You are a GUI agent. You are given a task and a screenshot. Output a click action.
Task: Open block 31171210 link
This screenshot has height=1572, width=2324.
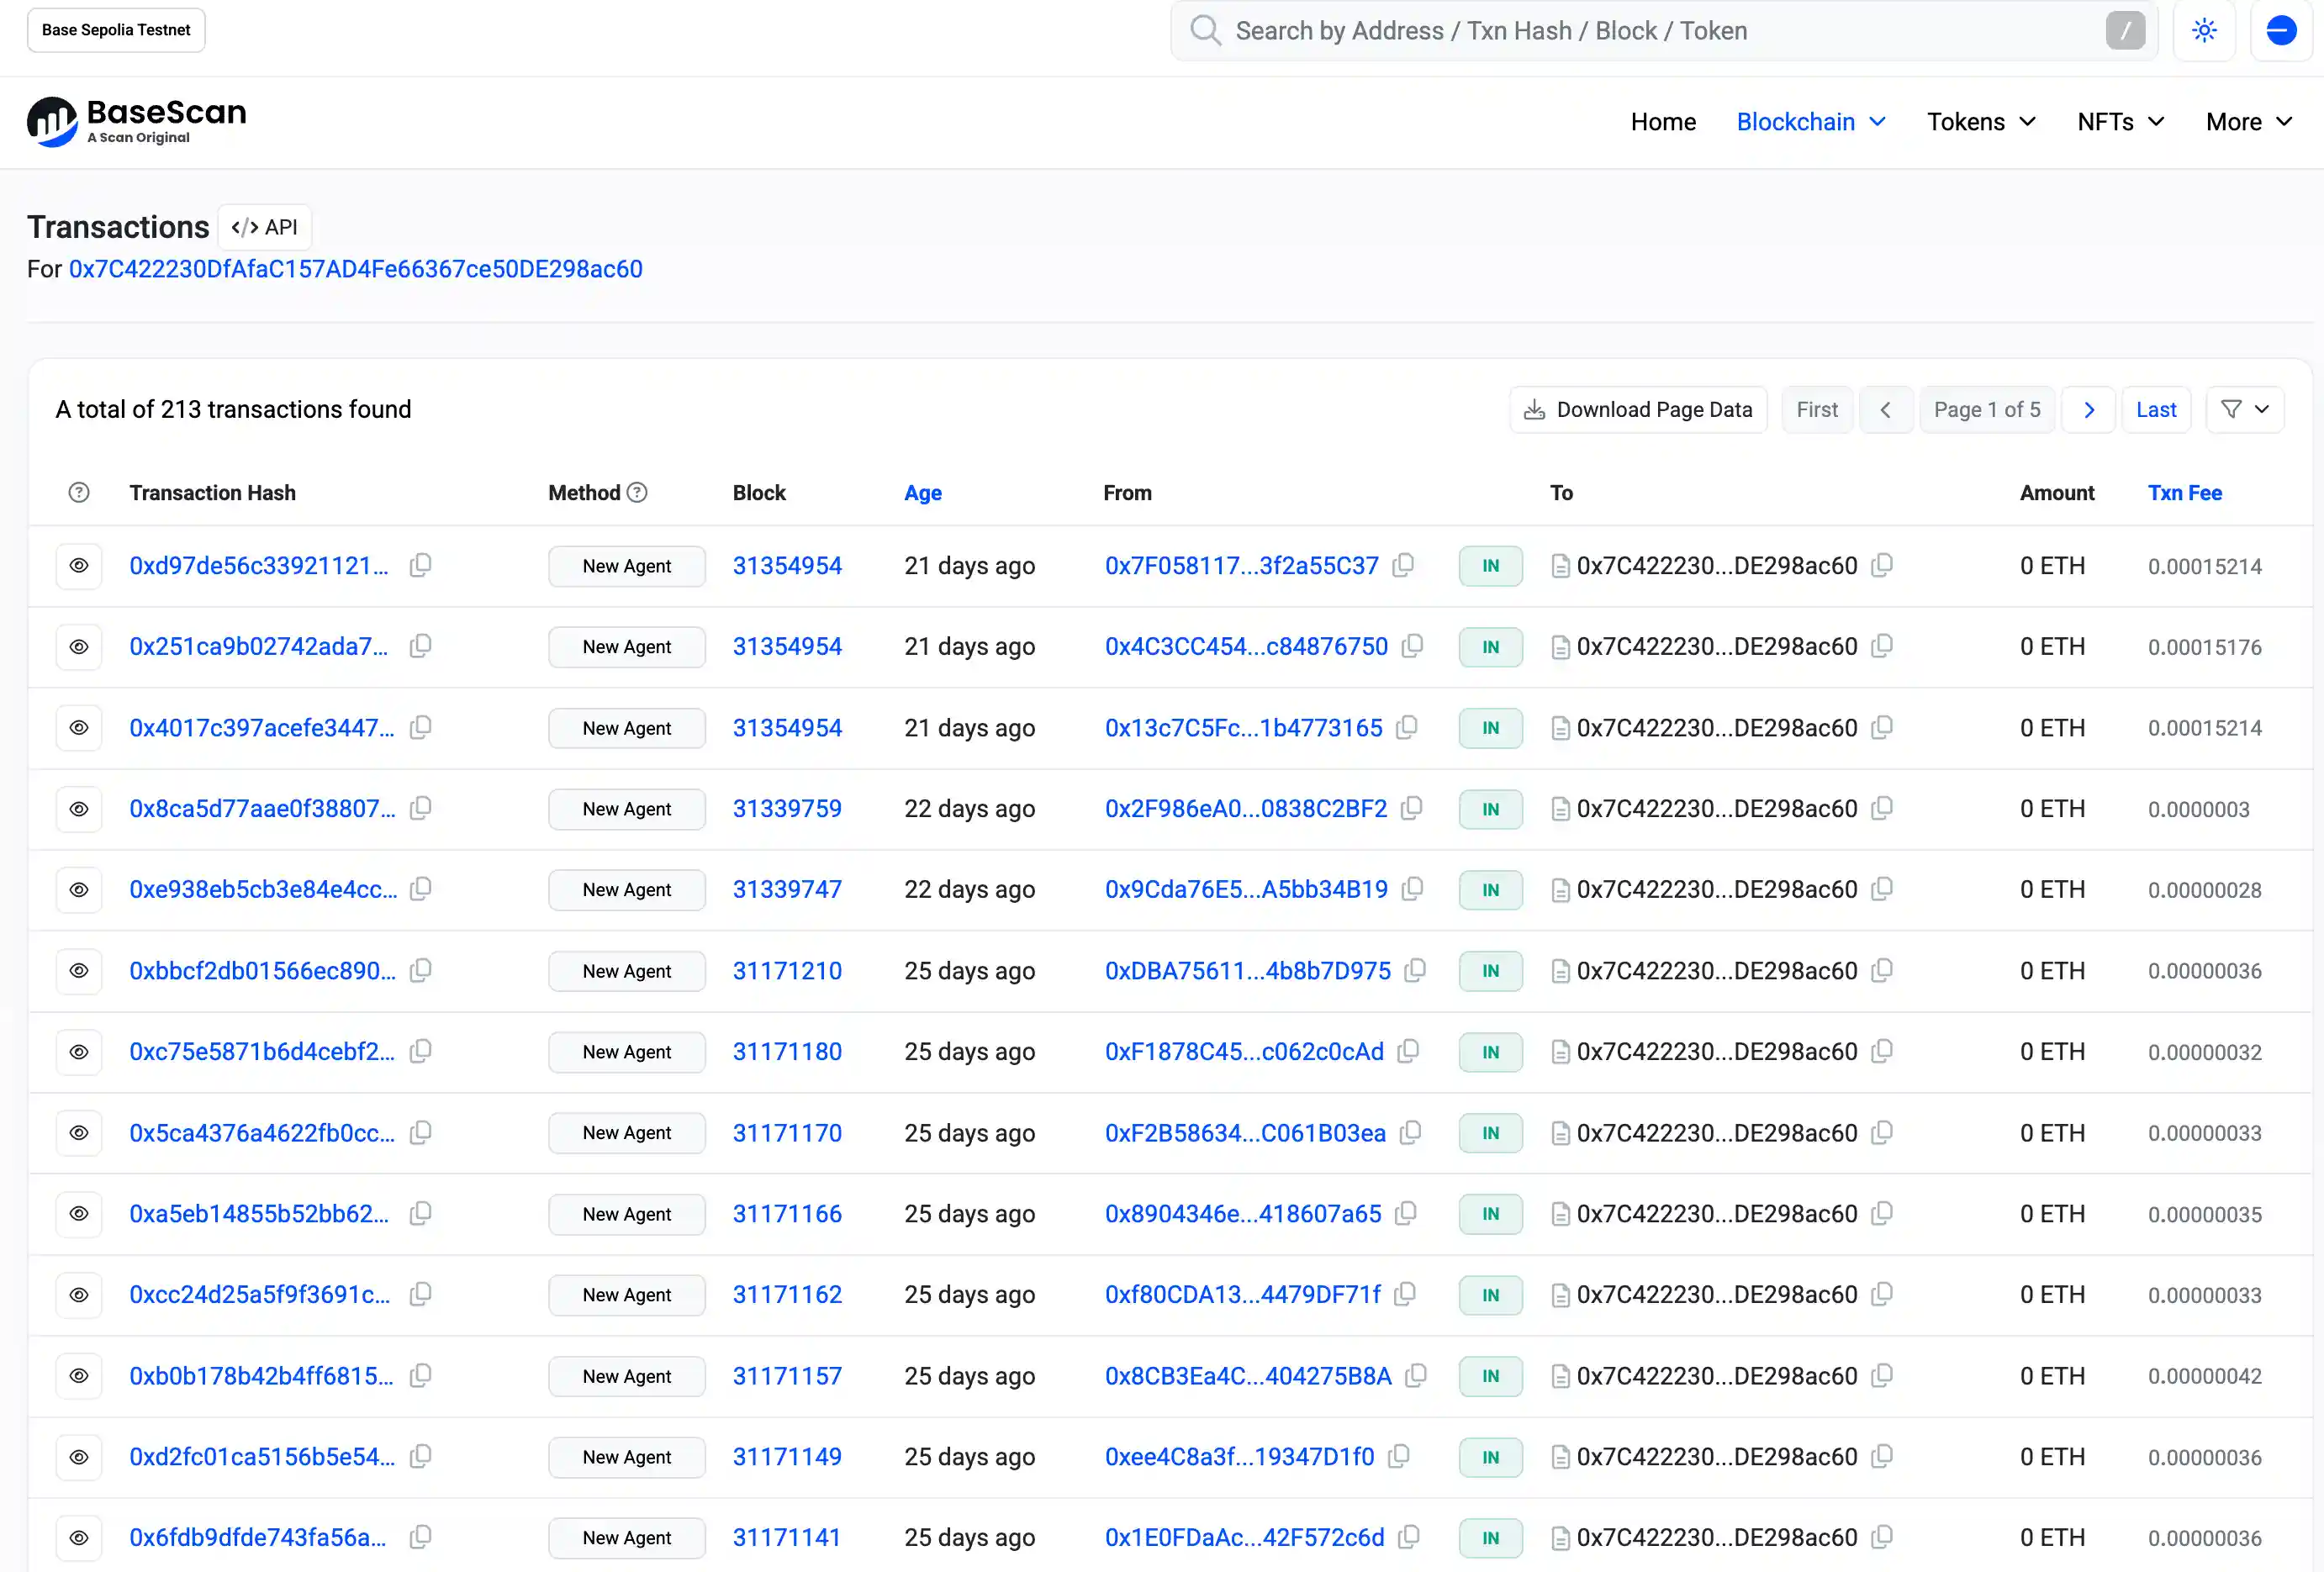[x=787, y=970]
